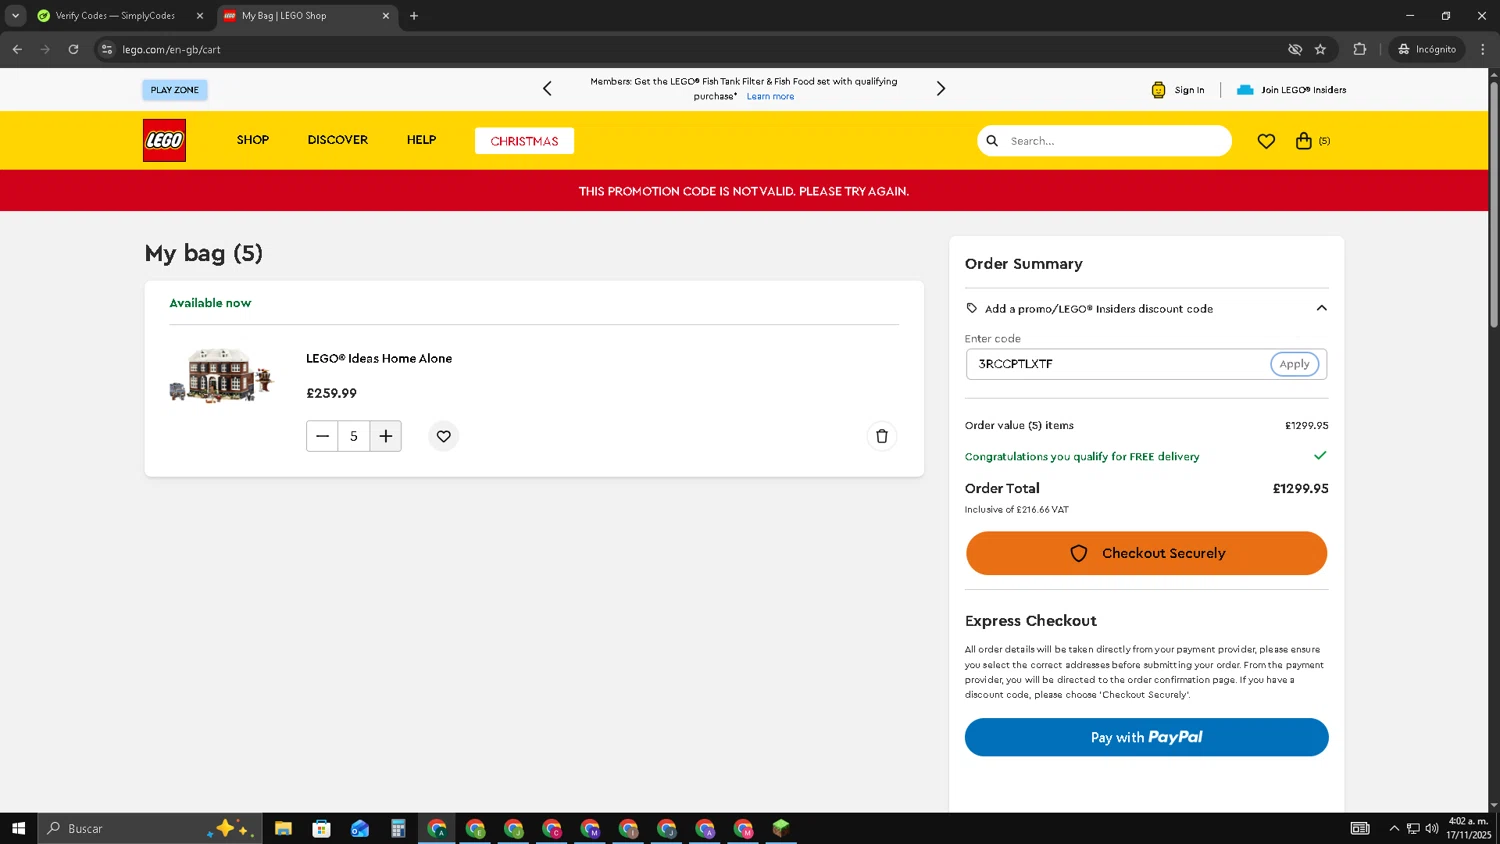View site information icon in address bar
This screenshot has height=844, width=1500.
pyautogui.click(x=107, y=49)
